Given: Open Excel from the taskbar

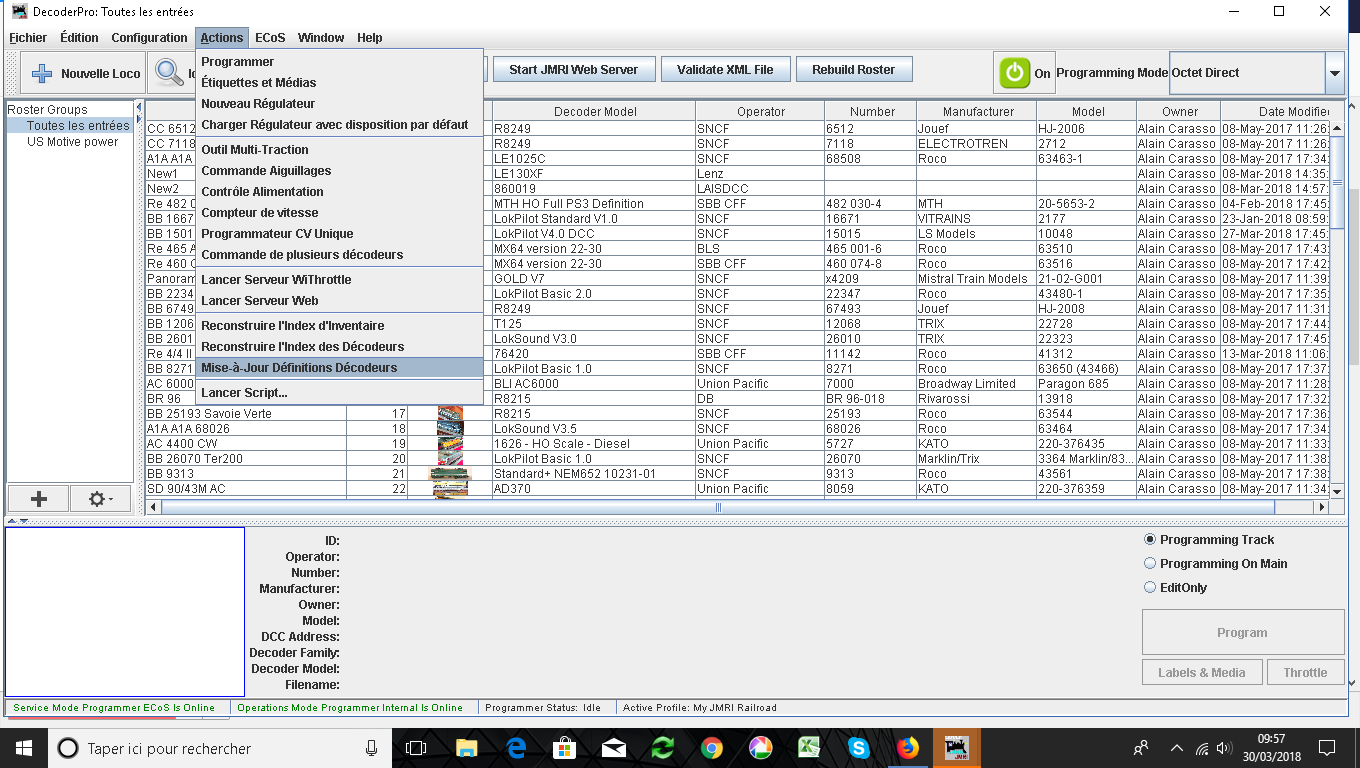Looking at the screenshot, I should click(809, 748).
